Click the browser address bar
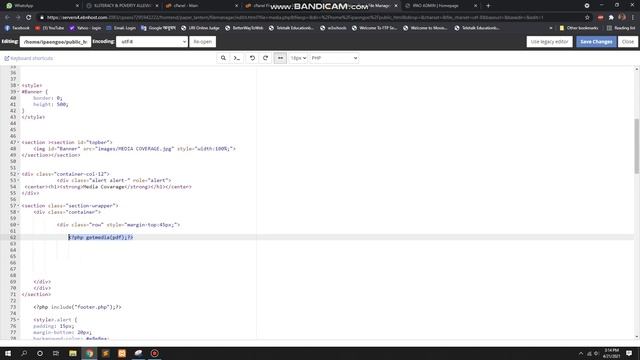This screenshot has width=640, height=360. (x=310, y=18)
